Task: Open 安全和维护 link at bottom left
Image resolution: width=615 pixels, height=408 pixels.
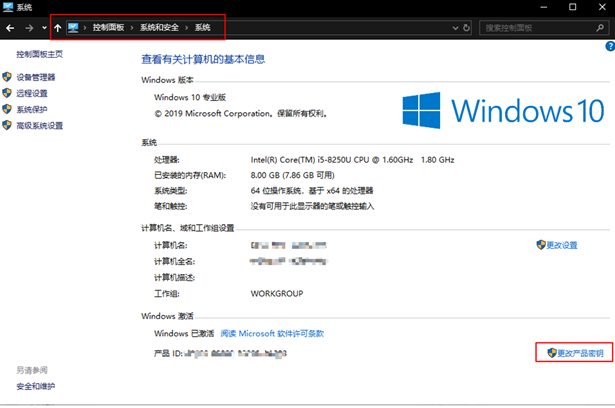Action: tap(36, 386)
